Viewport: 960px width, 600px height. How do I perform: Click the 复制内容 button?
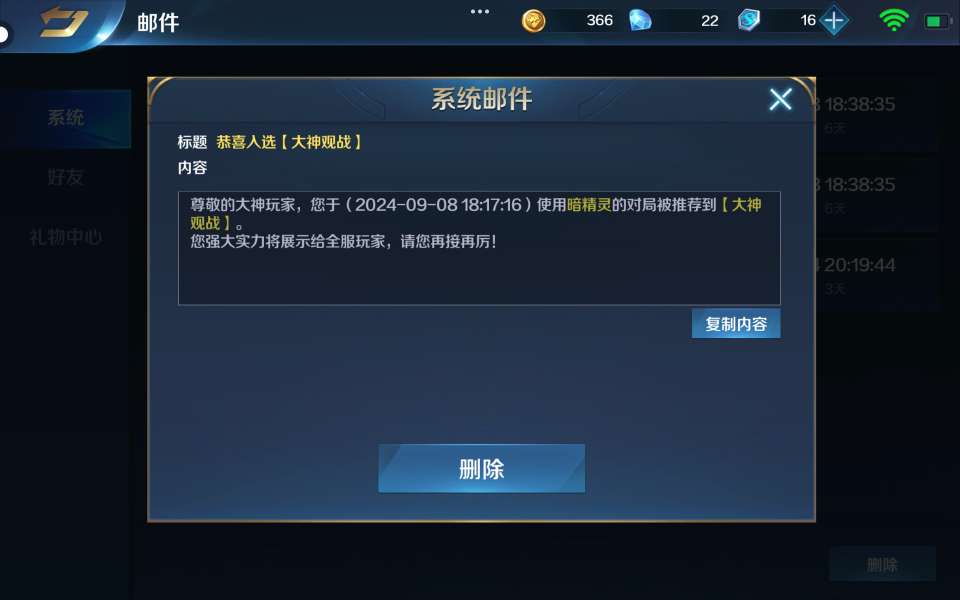pyautogui.click(x=736, y=323)
